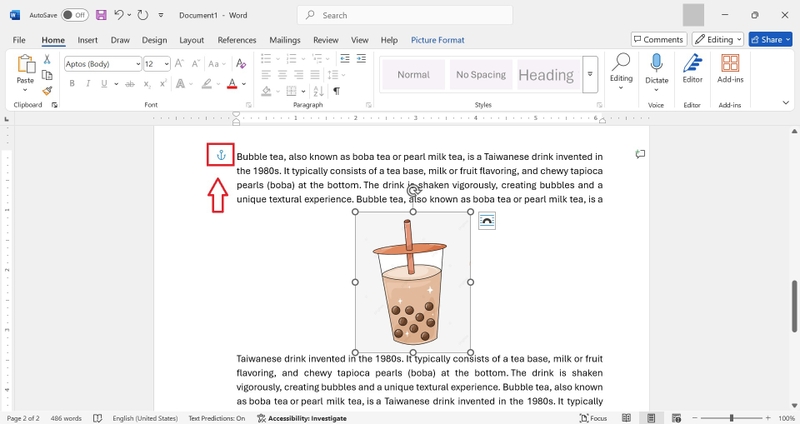Screen dimensions: 800x424
Task: Enable Focus mode from the status bar
Action: [593, 418]
